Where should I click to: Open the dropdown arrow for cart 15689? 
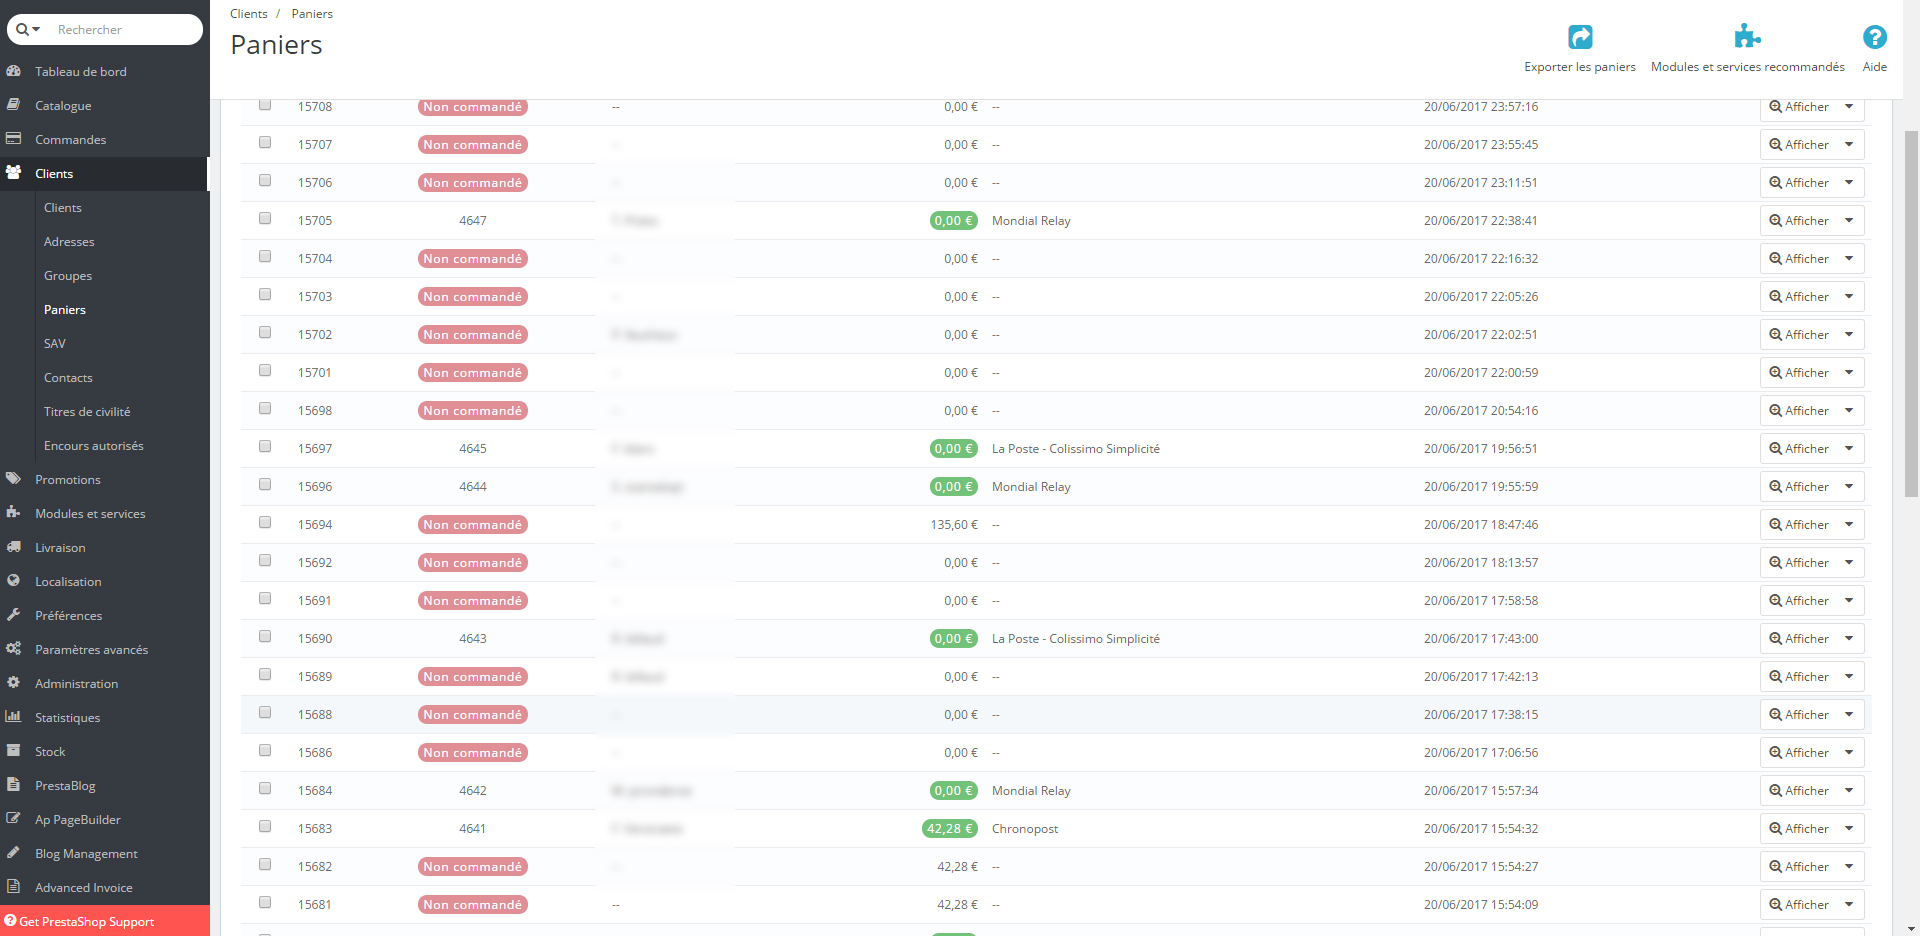pyautogui.click(x=1850, y=677)
